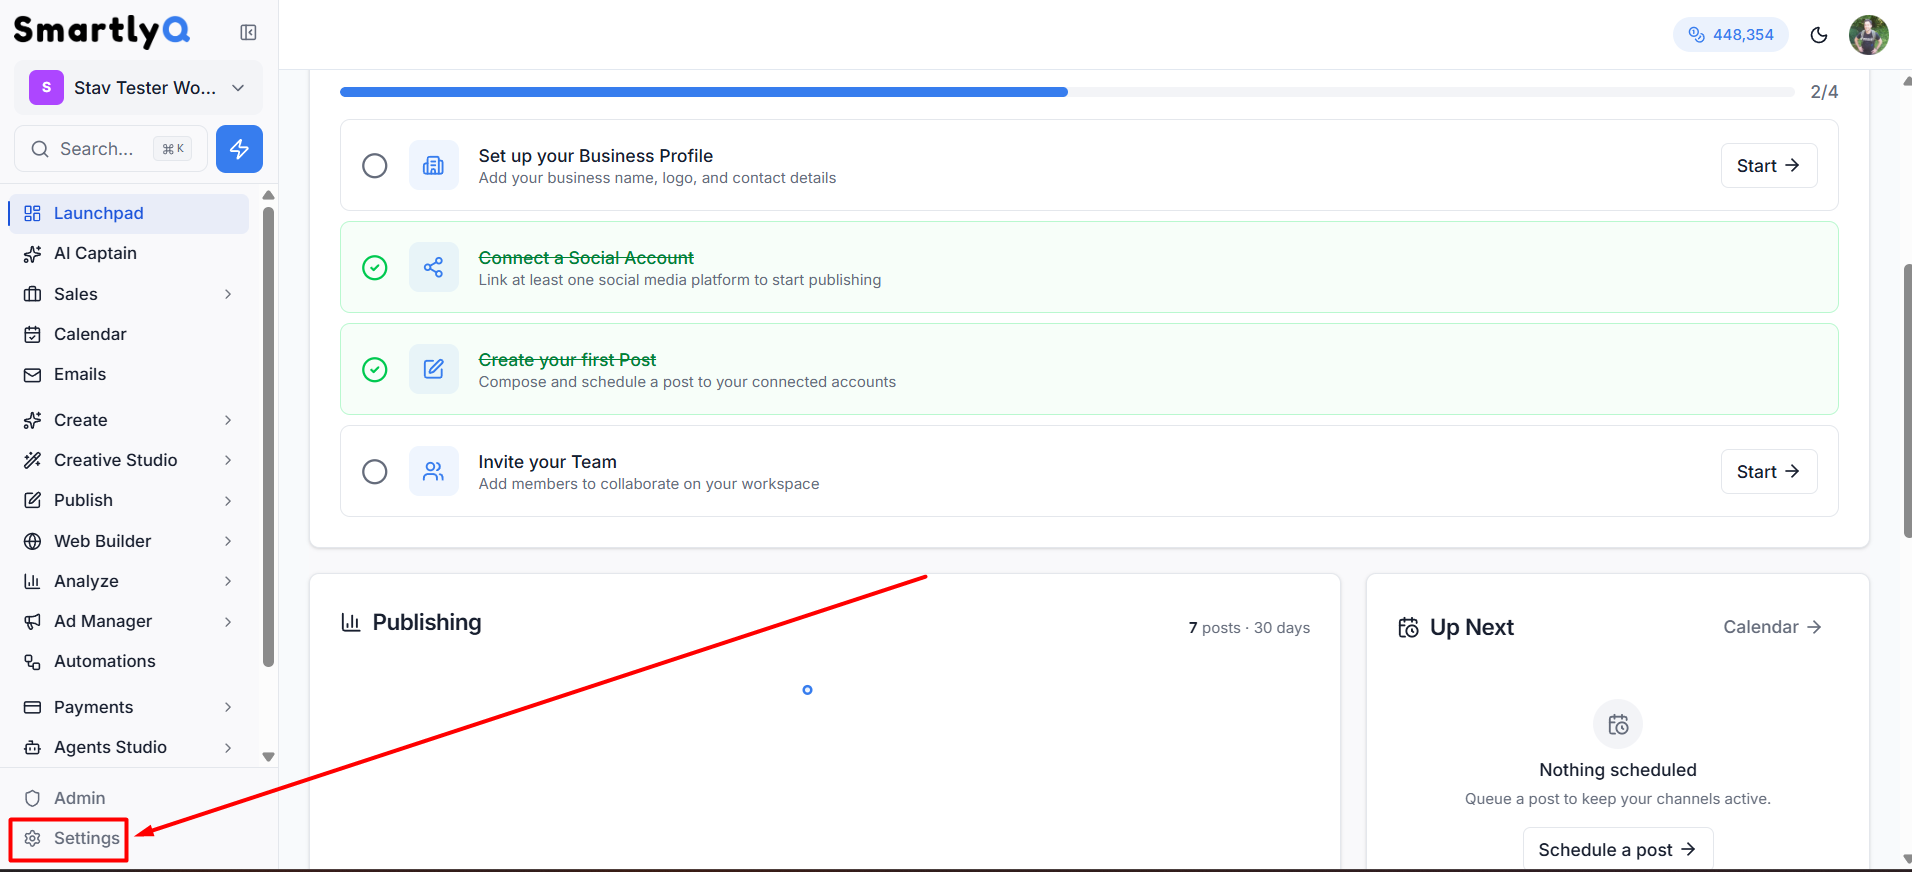Expand Creative Studio submenu chevron
Image resolution: width=1912 pixels, height=872 pixels.
(x=228, y=460)
